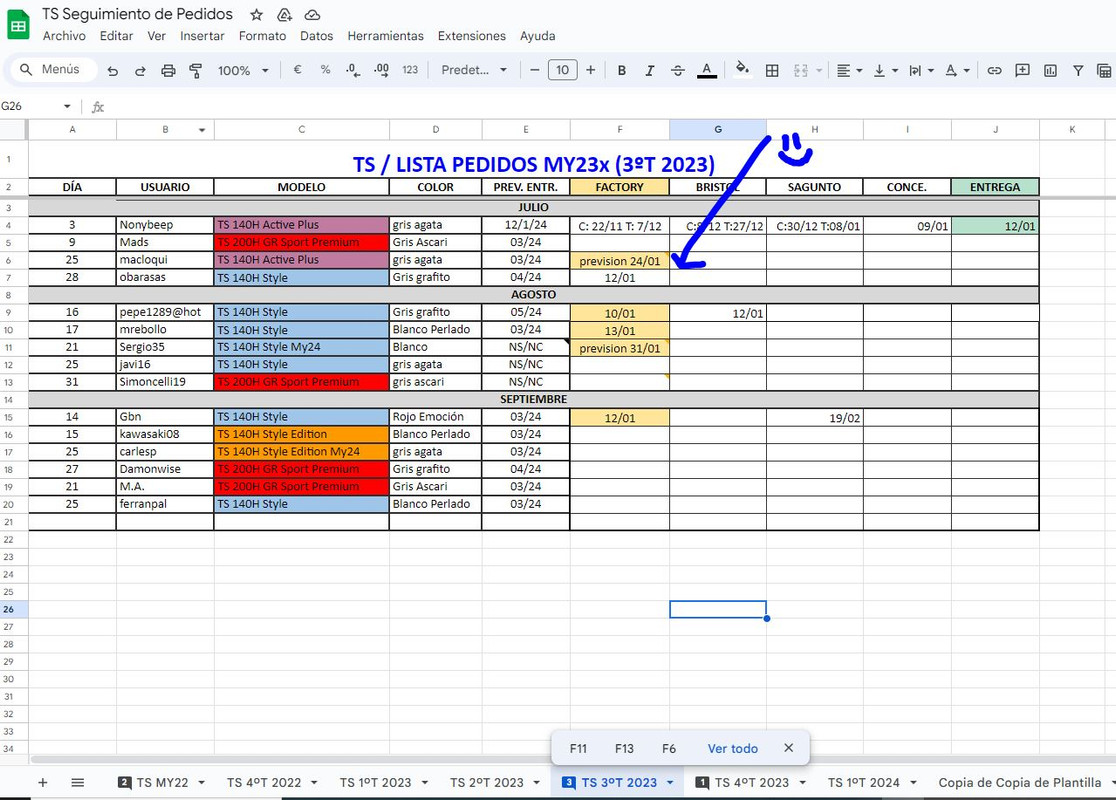Jump to comment cell F11 chip
1116x800 pixels.
pos(578,748)
